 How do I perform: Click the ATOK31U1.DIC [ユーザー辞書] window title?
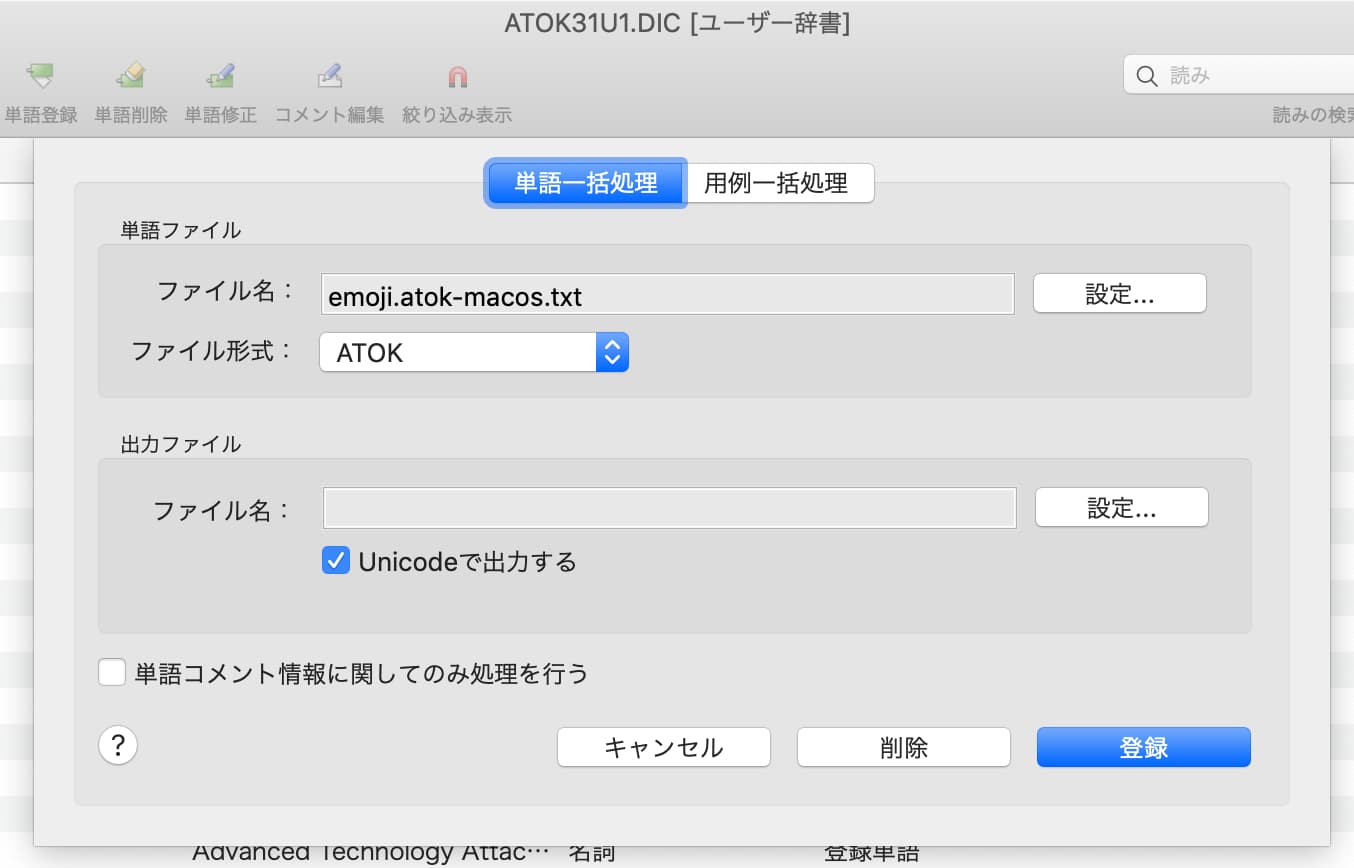[677, 23]
